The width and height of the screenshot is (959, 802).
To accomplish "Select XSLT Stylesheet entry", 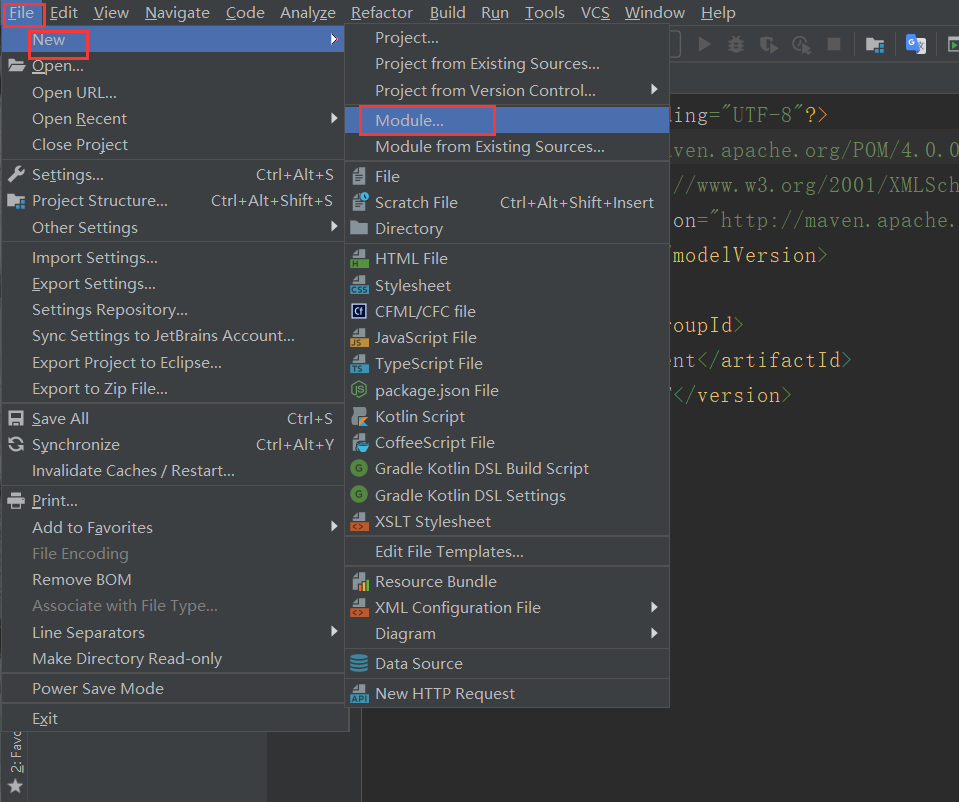I will [507, 522].
